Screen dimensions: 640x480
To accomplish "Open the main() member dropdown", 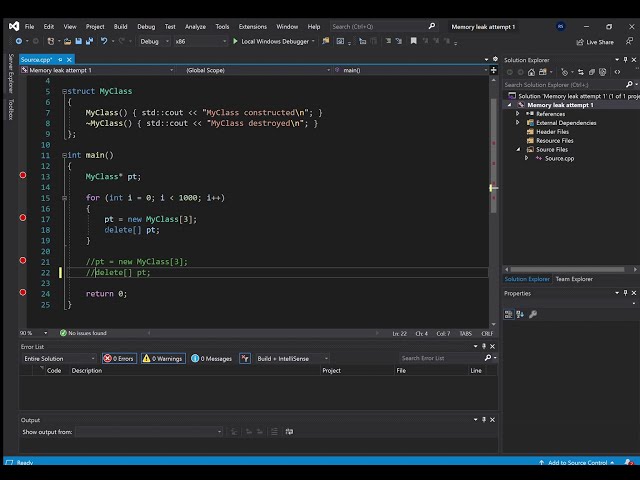I will coord(411,70).
